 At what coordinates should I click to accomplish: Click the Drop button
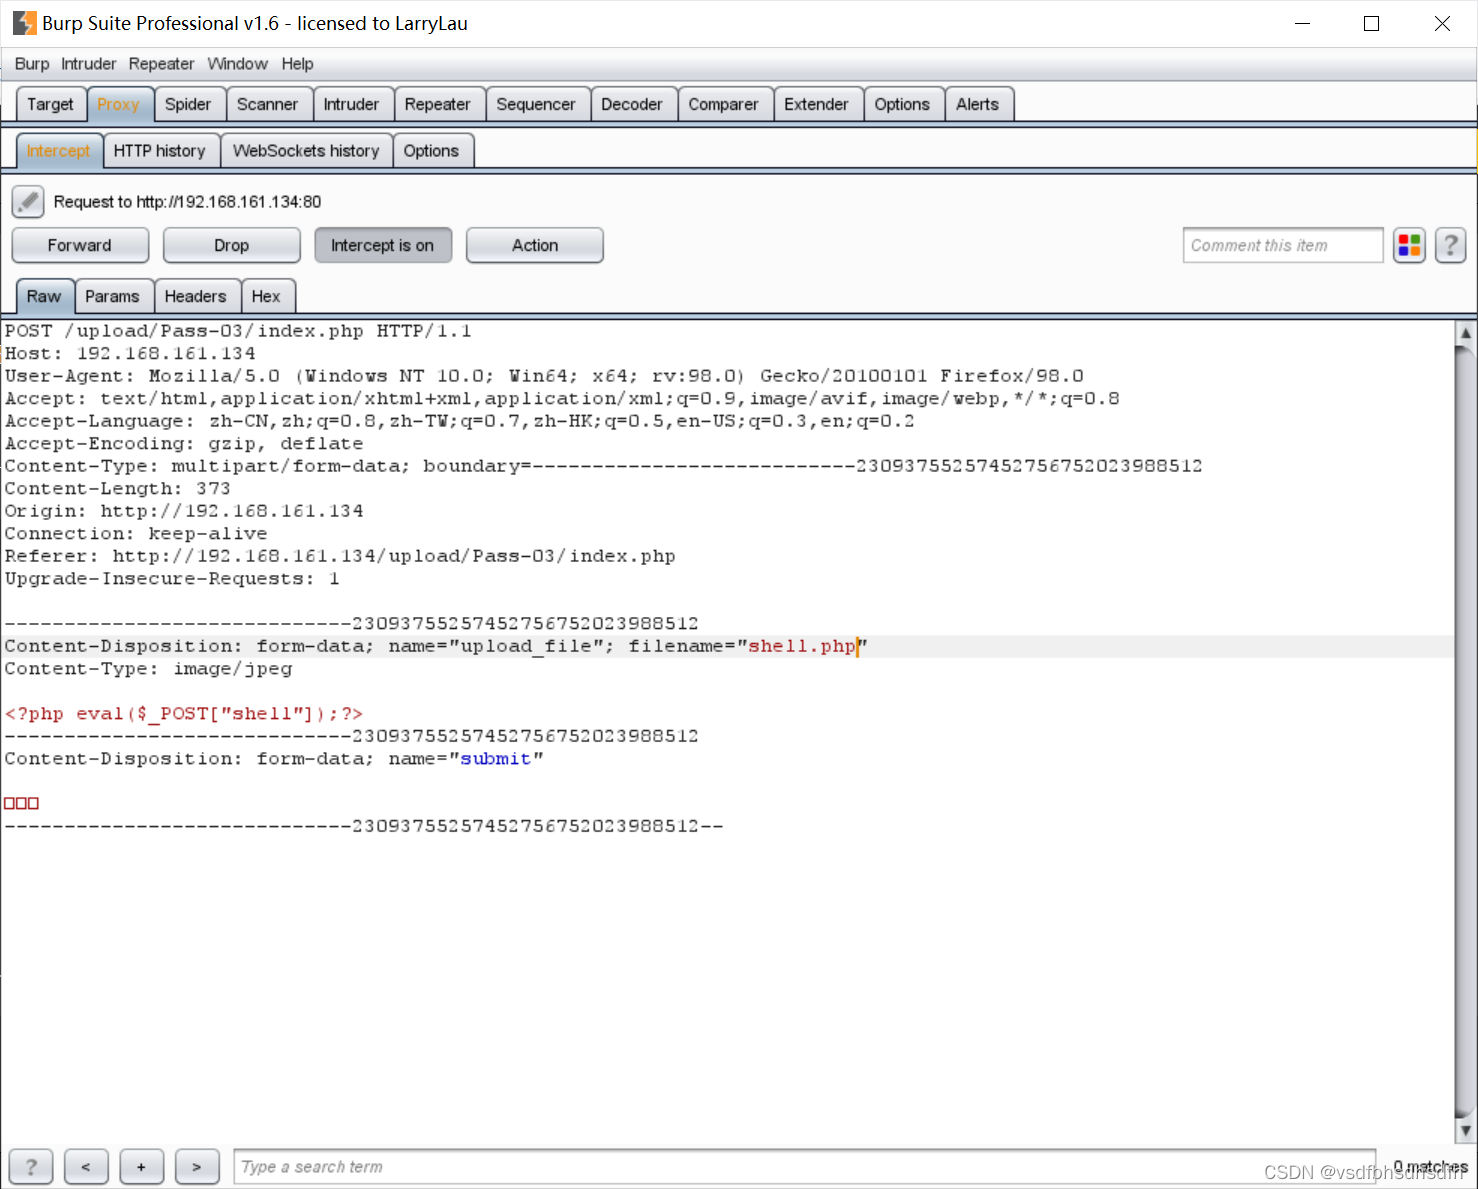click(231, 245)
